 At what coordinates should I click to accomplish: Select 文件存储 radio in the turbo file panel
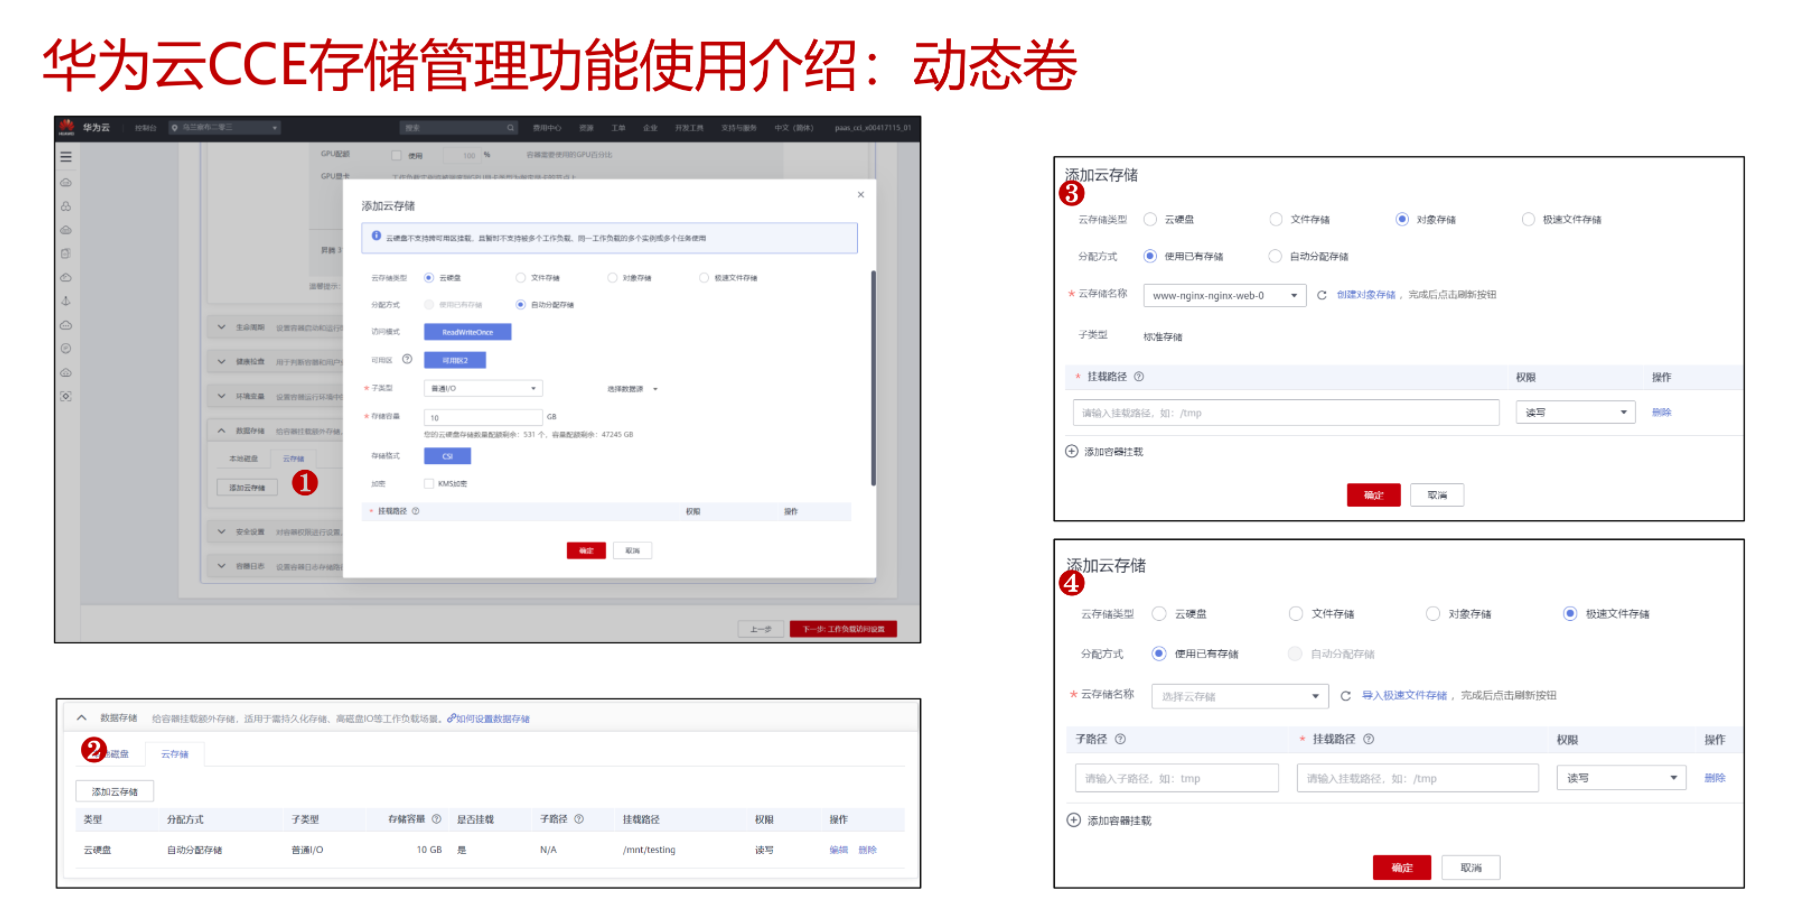(x=1296, y=613)
